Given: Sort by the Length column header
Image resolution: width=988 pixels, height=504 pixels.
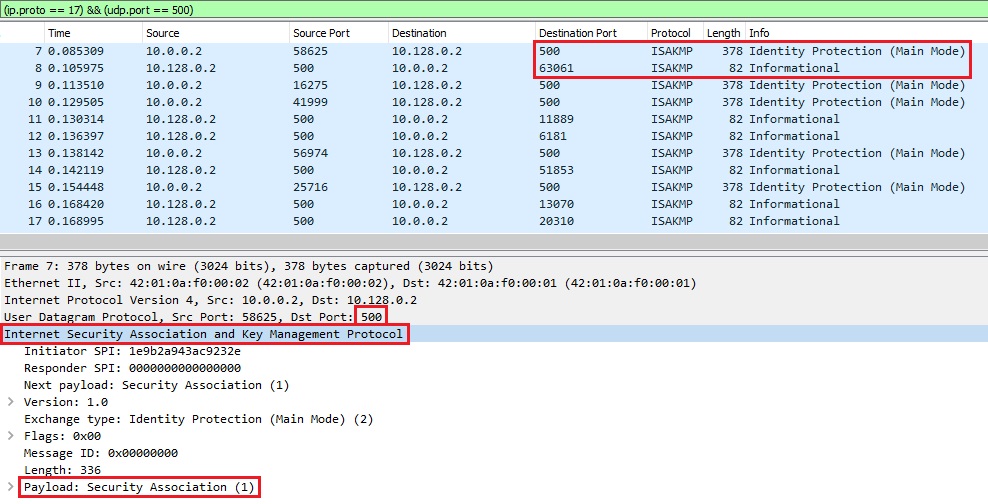Looking at the screenshot, I should 724,33.
